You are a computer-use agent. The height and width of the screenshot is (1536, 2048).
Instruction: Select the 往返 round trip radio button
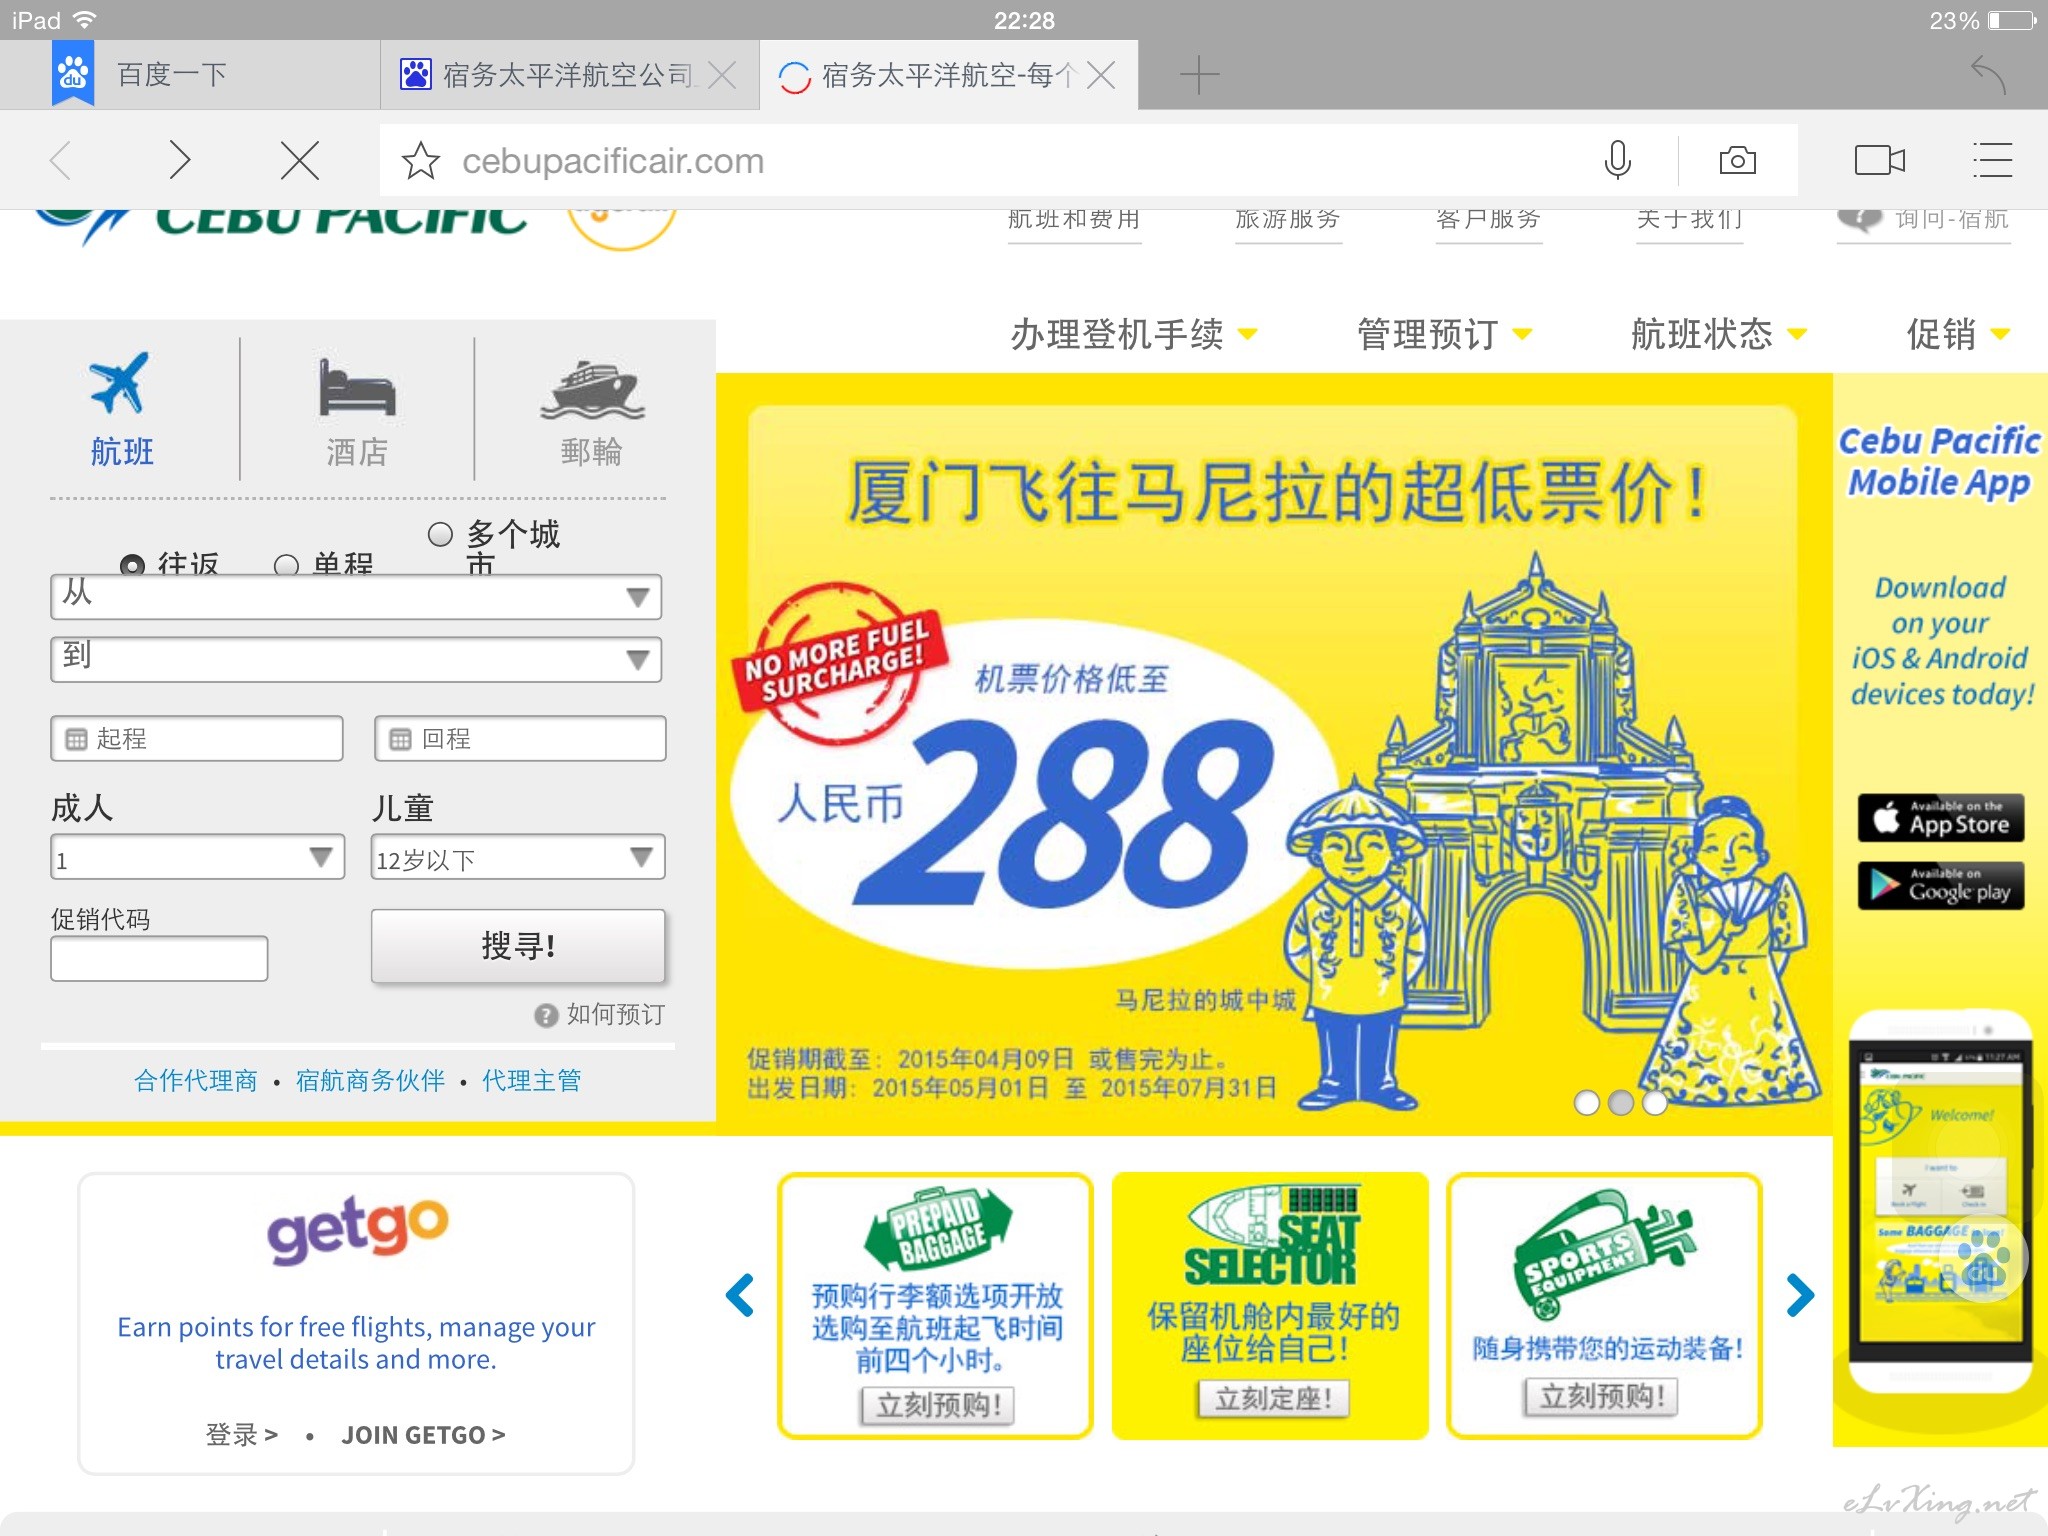point(132,566)
